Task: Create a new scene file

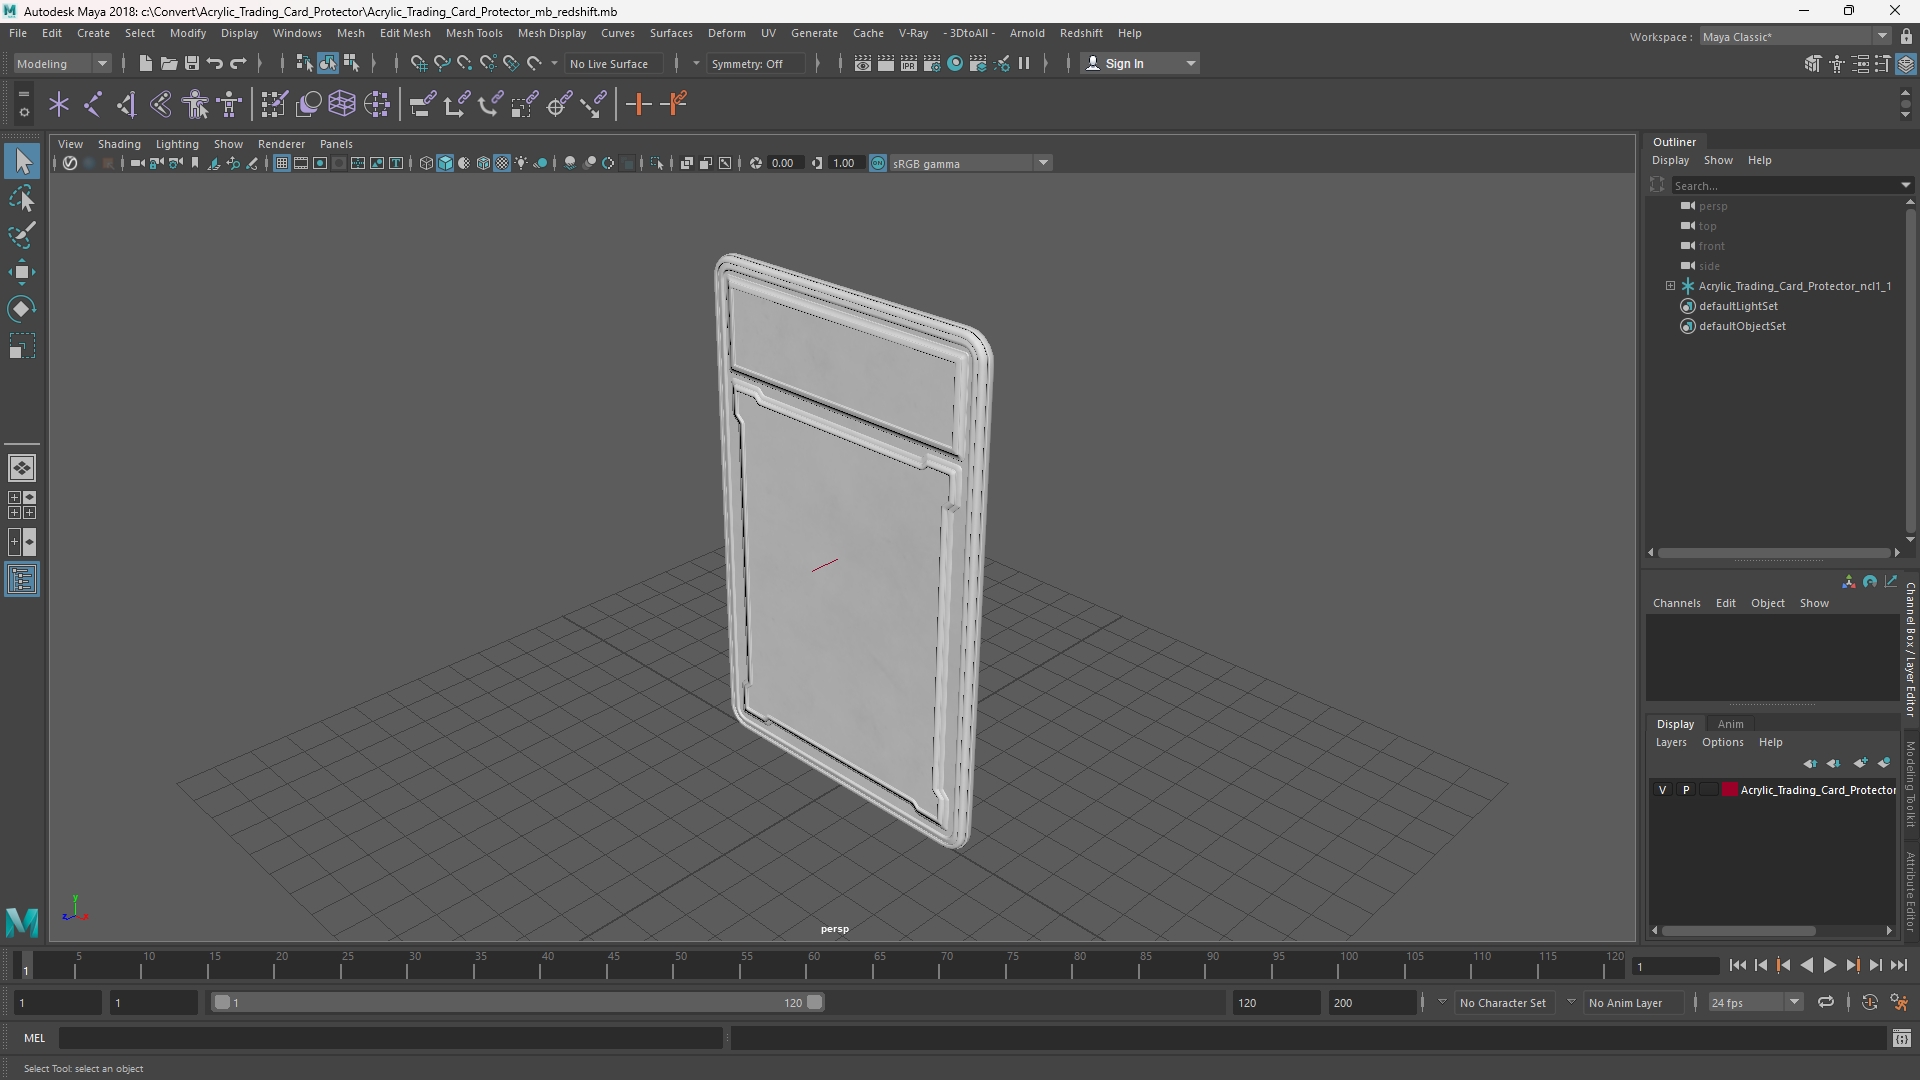Action: [145, 63]
